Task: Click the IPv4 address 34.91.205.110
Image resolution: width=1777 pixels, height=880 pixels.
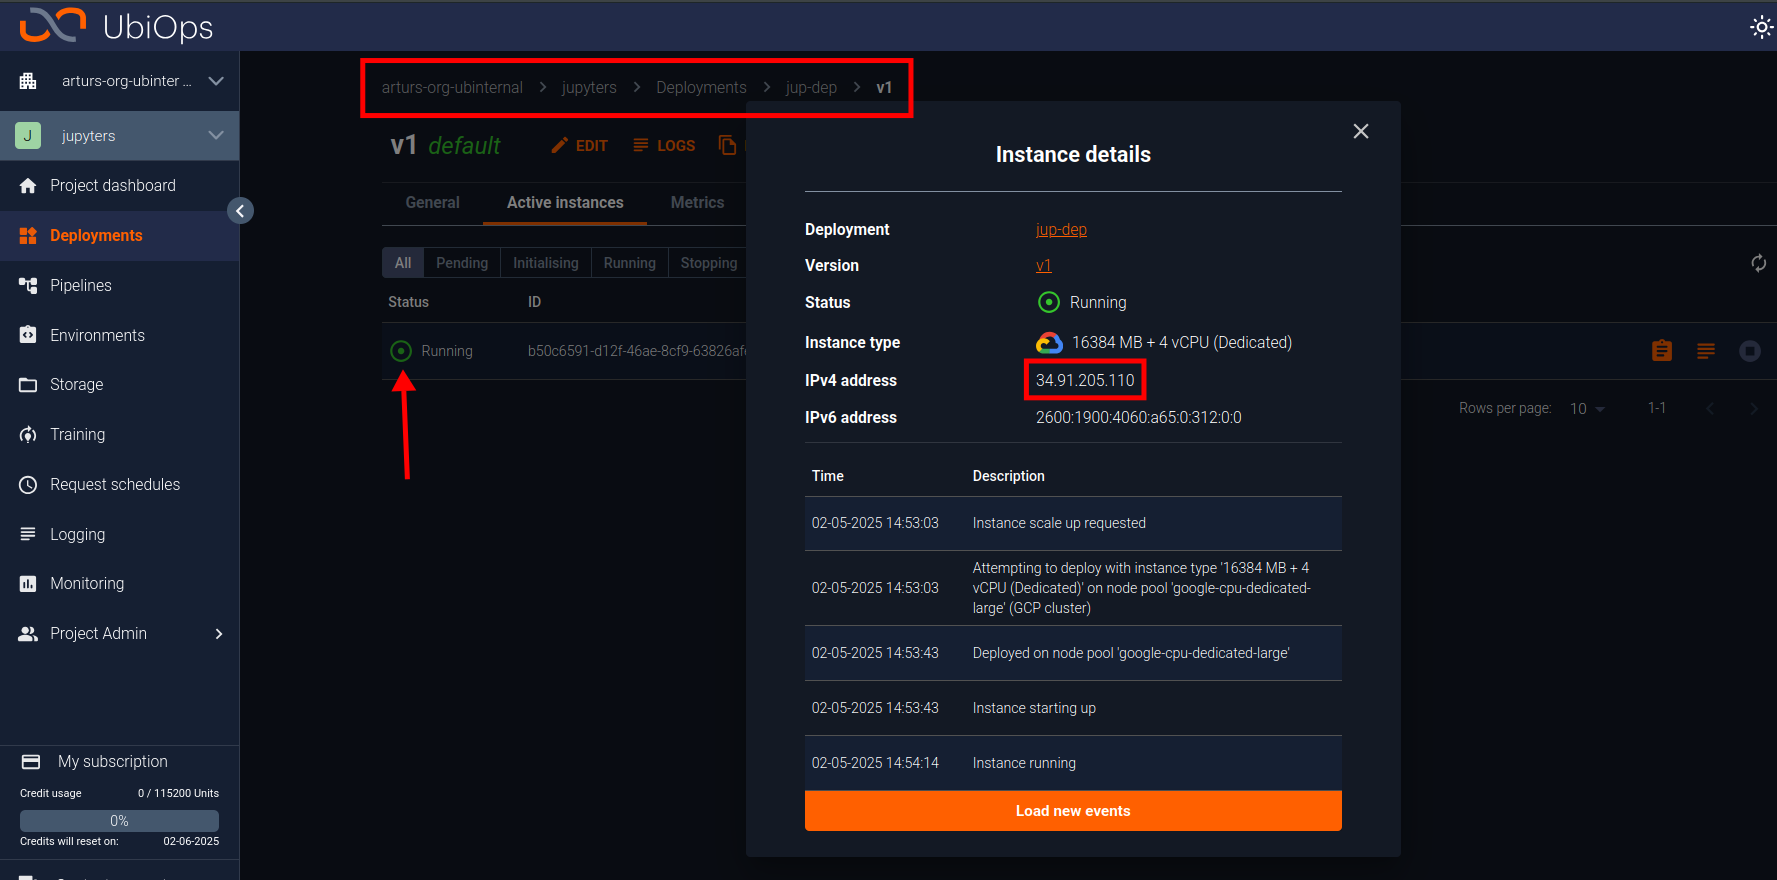Action: coord(1085,381)
